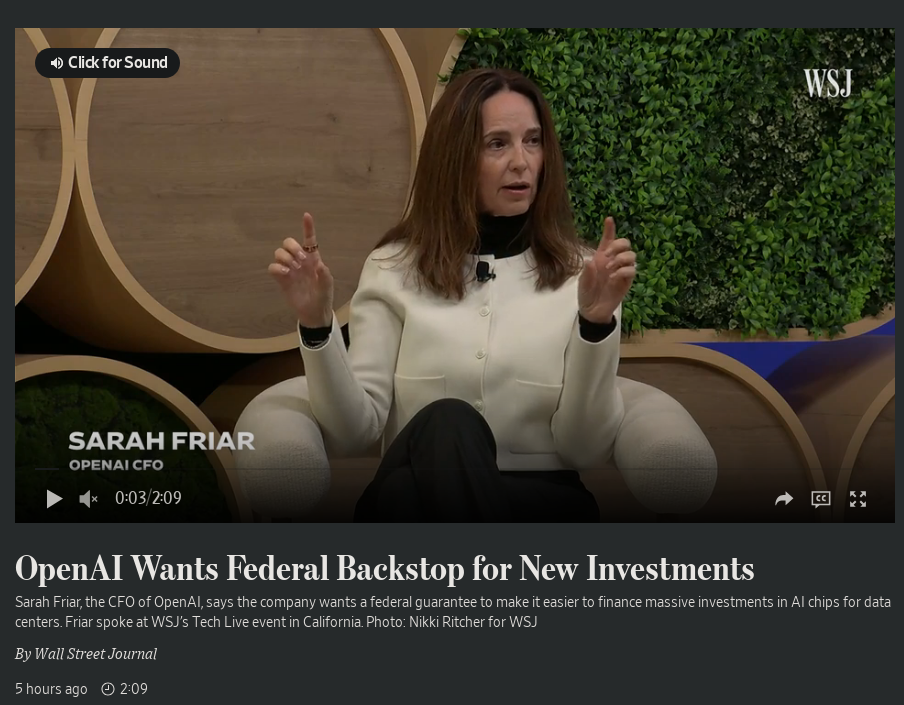904x705 pixels.
Task: Open the share arrow icon
Action: pyautogui.click(x=784, y=499)
